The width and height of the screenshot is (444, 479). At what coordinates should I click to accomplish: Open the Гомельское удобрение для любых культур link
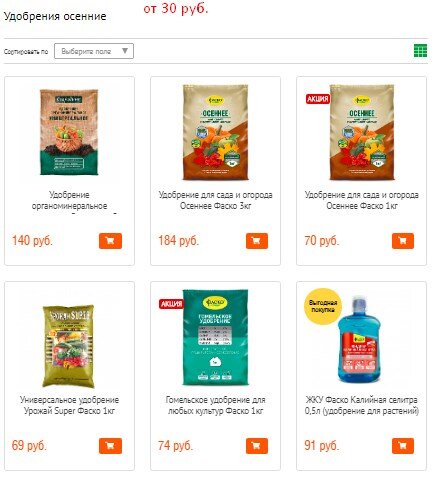tap(215, 405)
